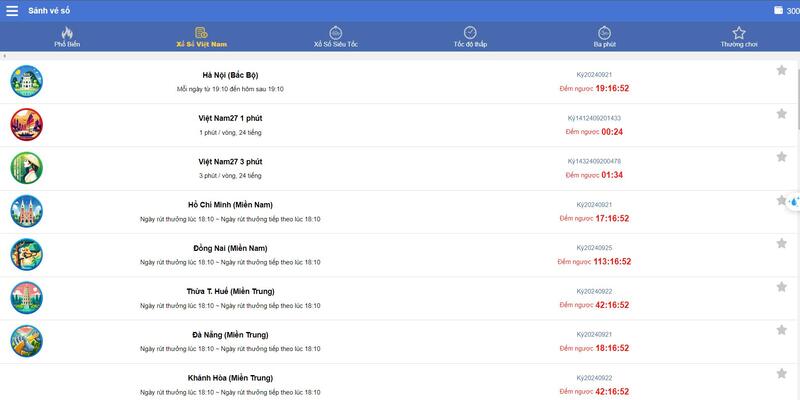This screenshot has width=800, height=400.
Task: Open the hamburger menu at top left
Action: (x=12, y=10)
